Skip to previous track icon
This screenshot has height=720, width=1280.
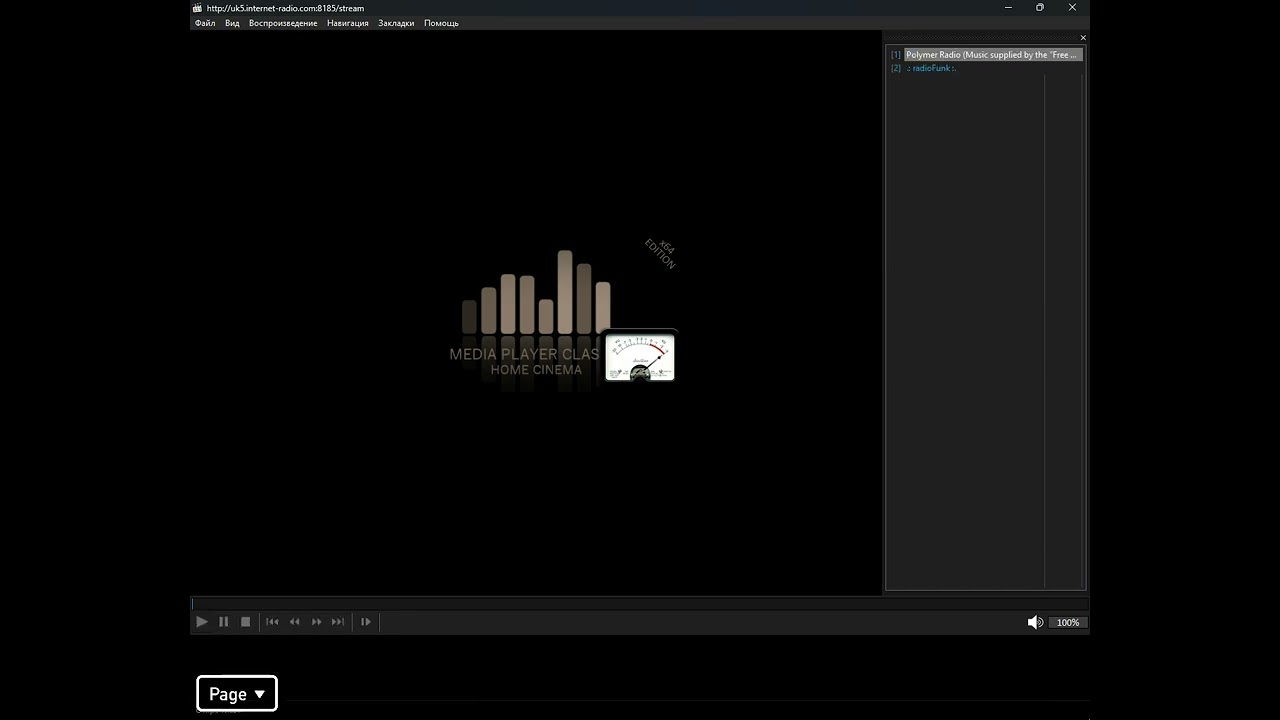pos(272,622)
